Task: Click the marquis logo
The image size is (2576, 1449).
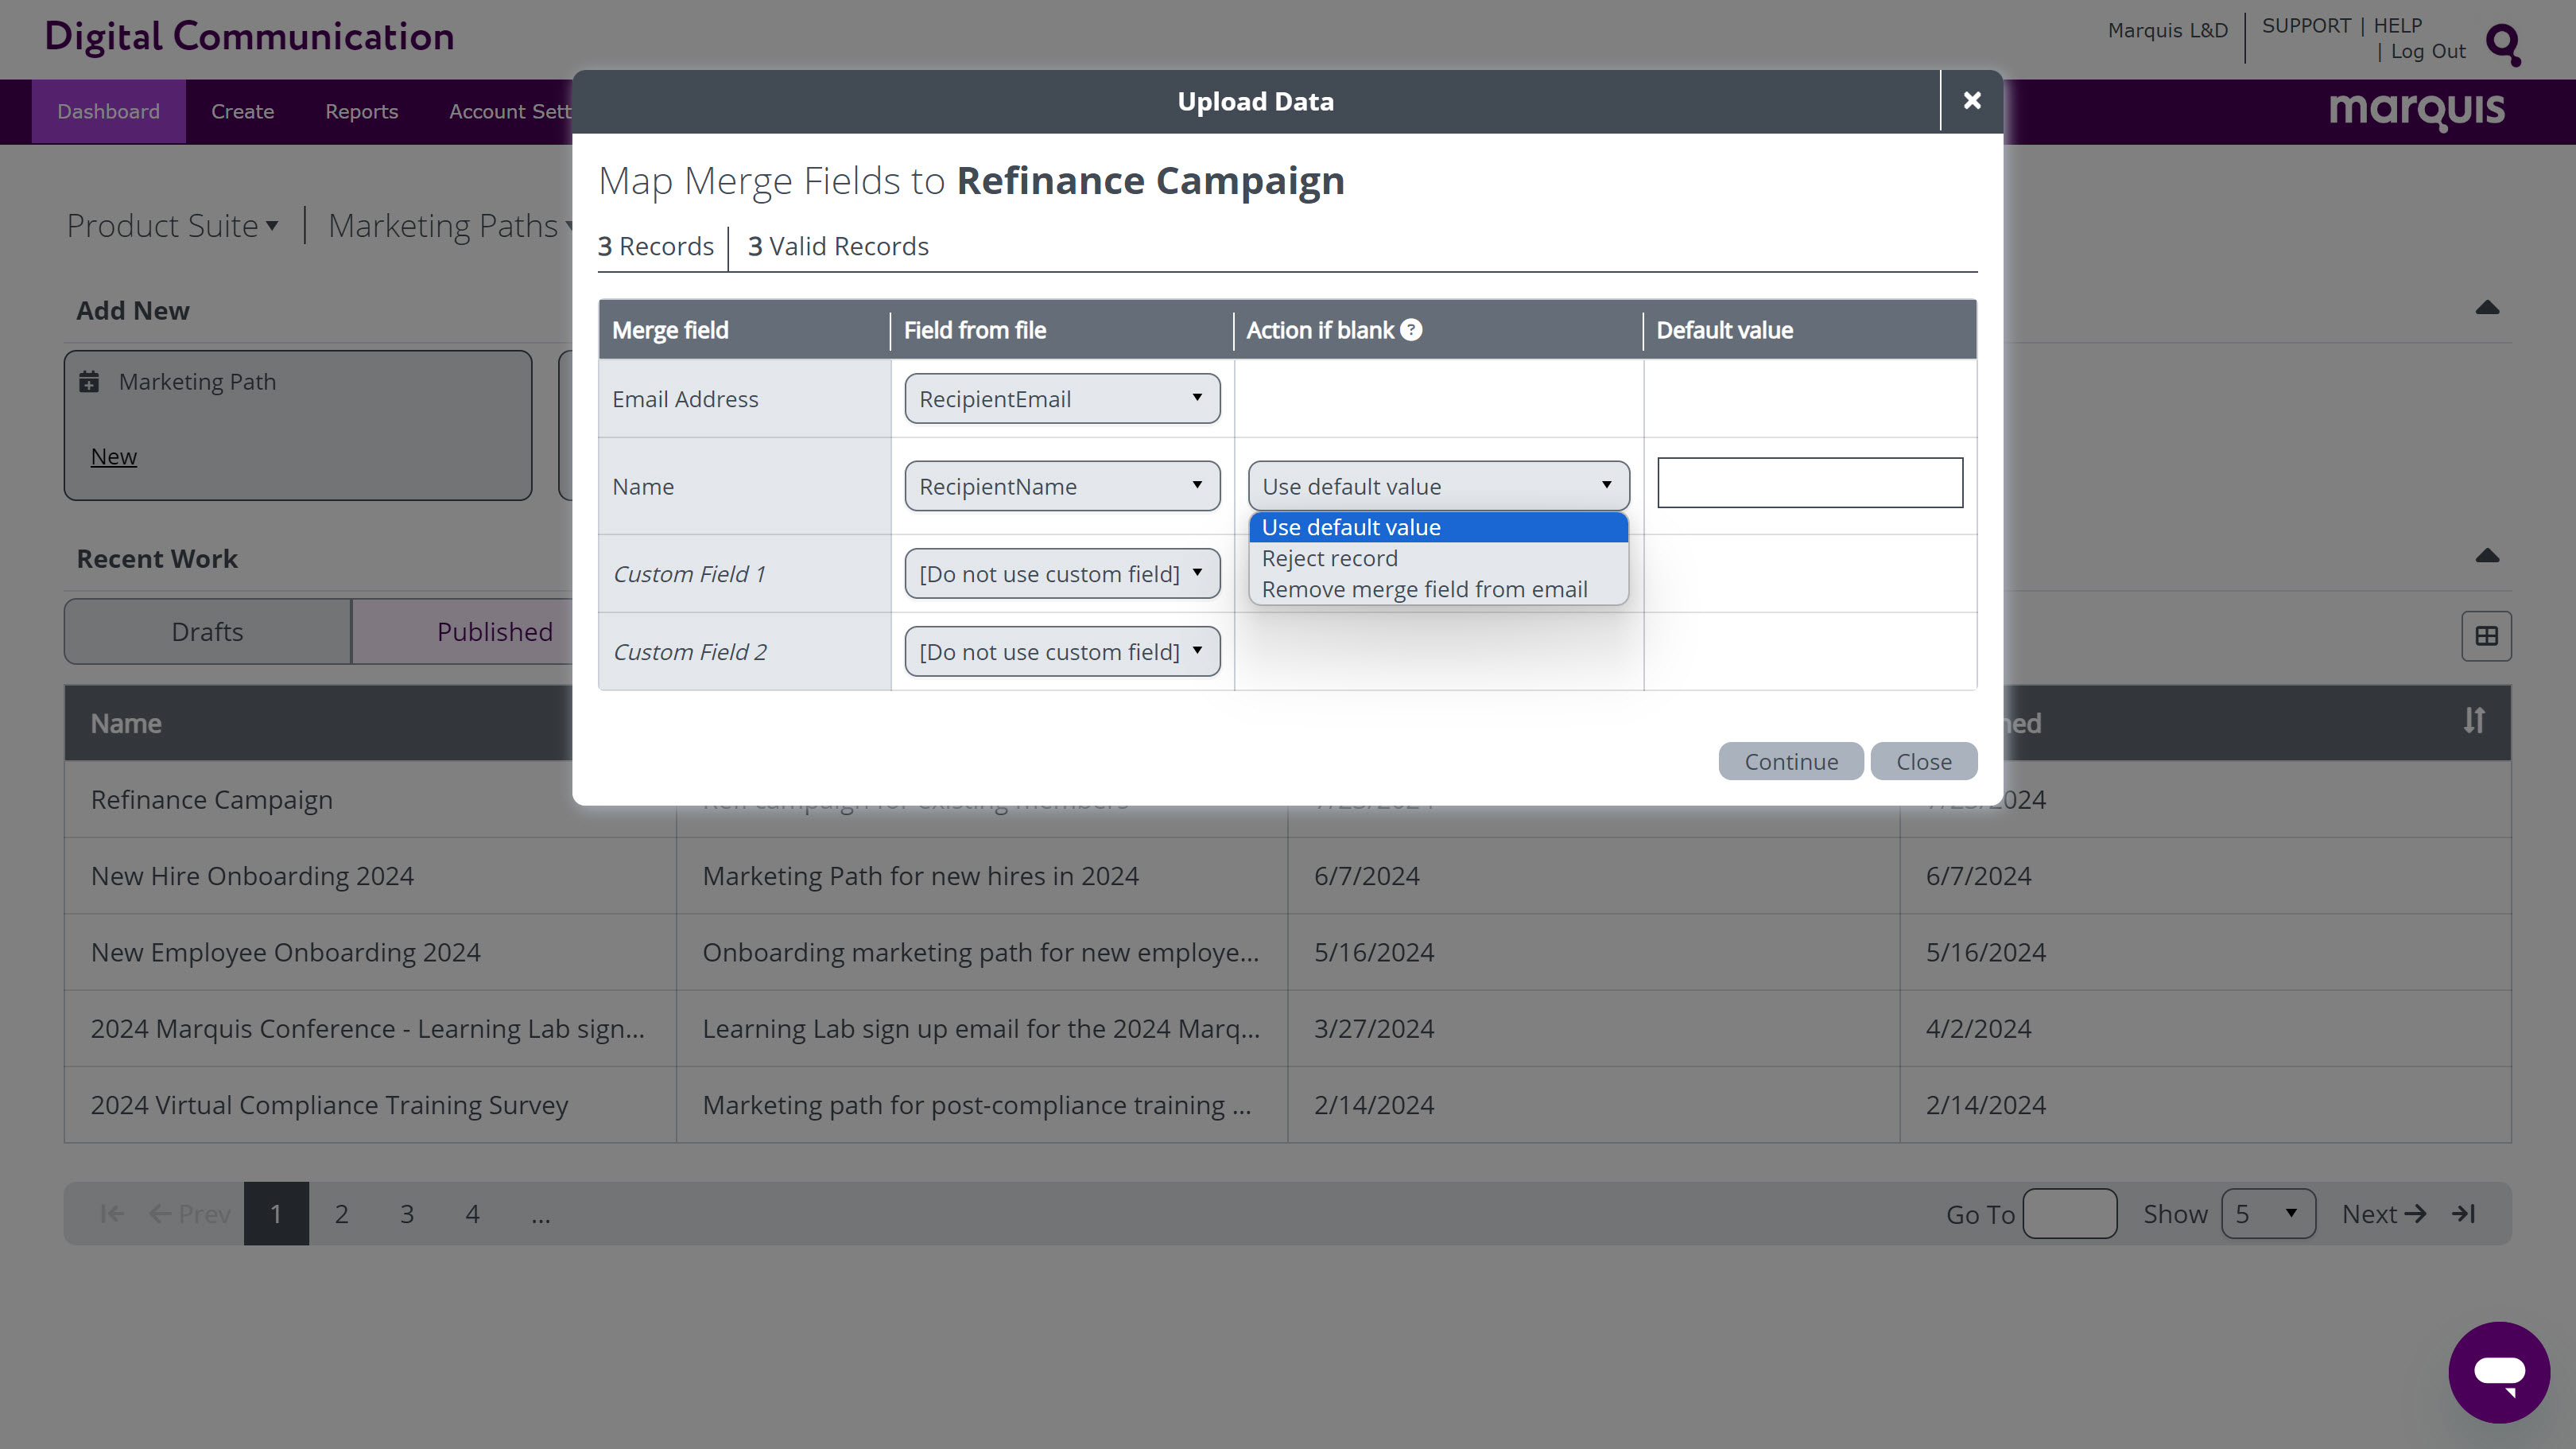Action: pos(2416,110)
